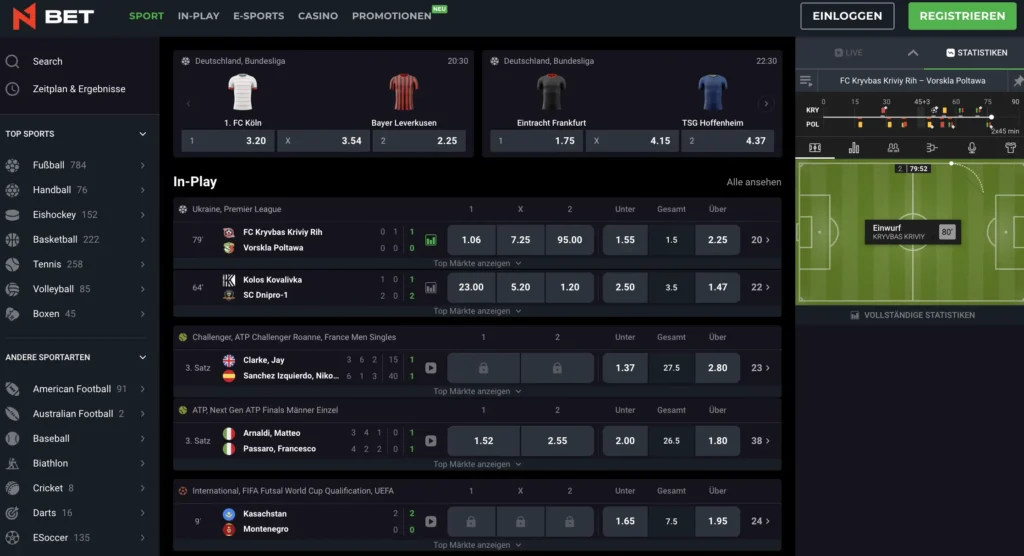Open the E-SPORTS tab
This screenshot has height=556, width=1024.
(x=259, y=16)
